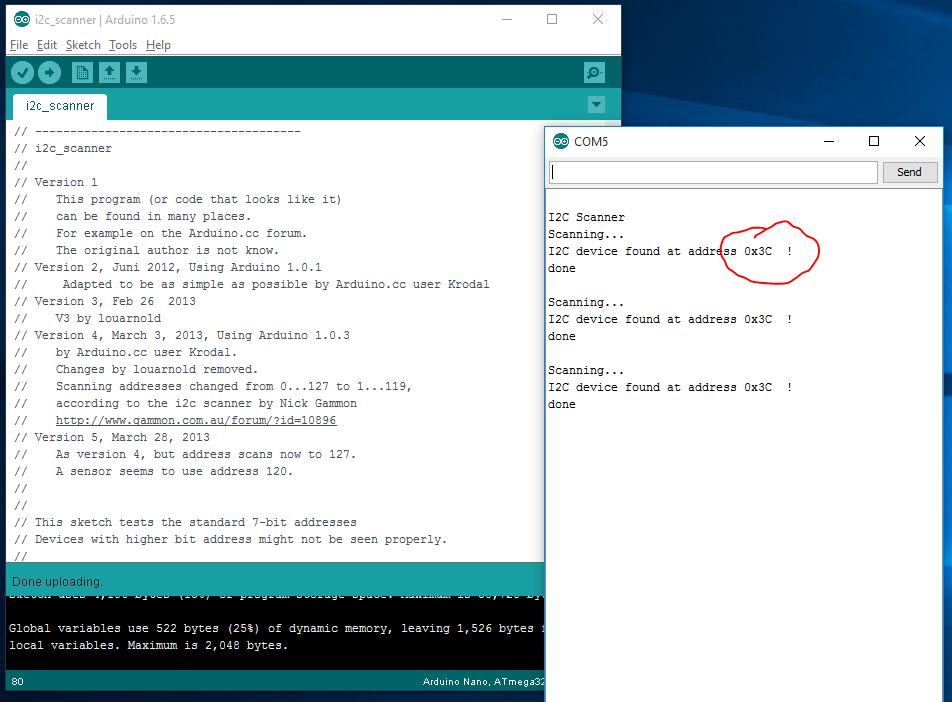Click the Upload arrow icon
Viewport: 952px width, 702px height.
coord(49,73)
